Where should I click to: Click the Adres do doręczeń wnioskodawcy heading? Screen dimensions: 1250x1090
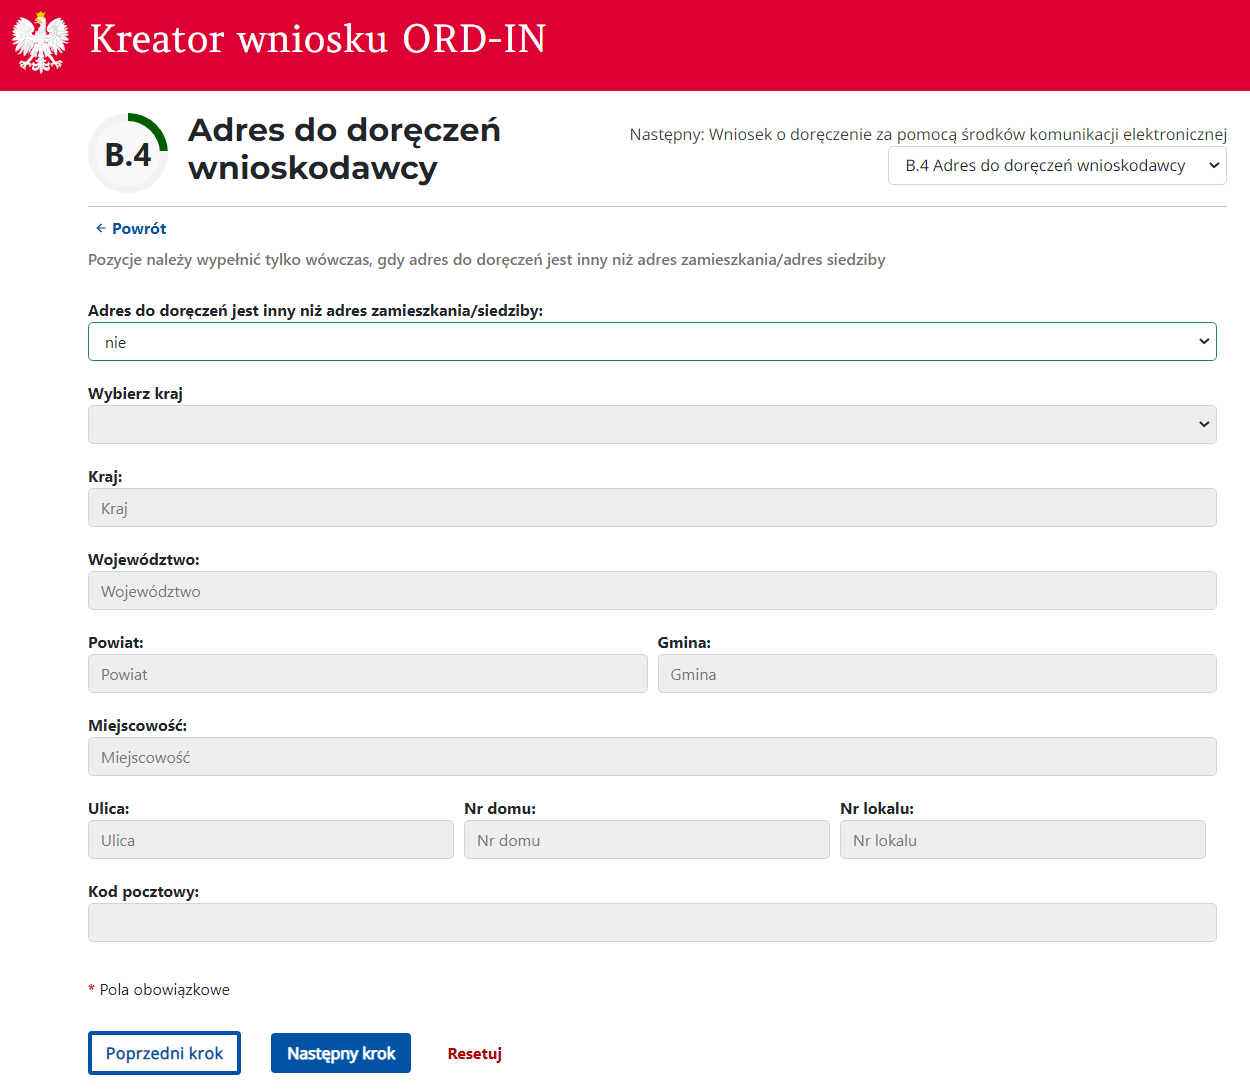[x=343, y=149]
